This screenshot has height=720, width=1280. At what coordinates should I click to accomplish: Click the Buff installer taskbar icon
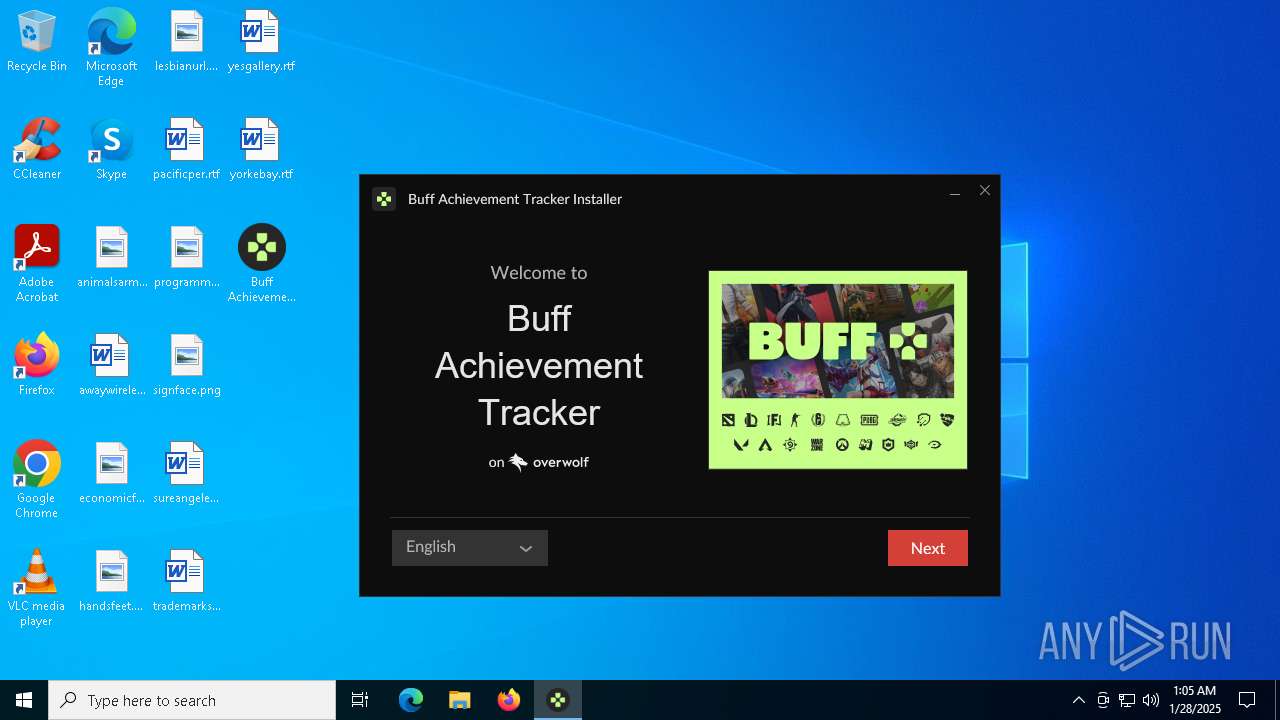click(x=558, y=700)
